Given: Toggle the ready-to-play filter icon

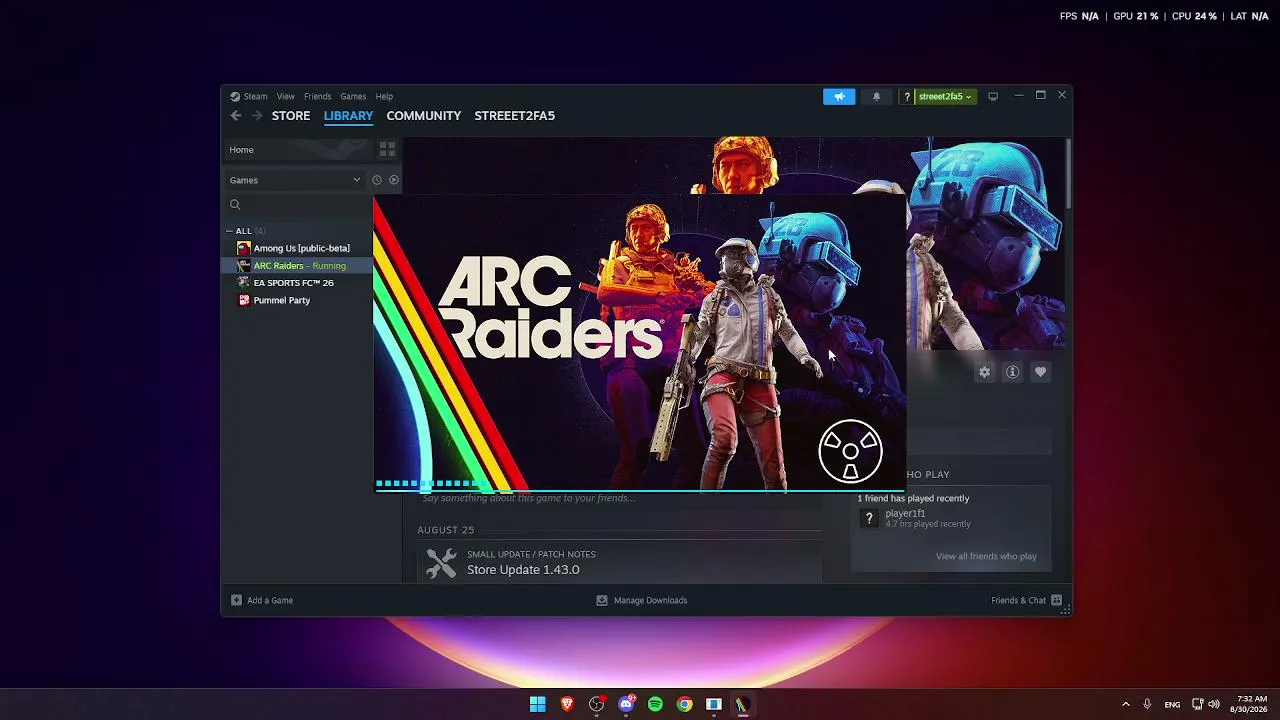Looking at the screenshot, I should pos(394,180).
